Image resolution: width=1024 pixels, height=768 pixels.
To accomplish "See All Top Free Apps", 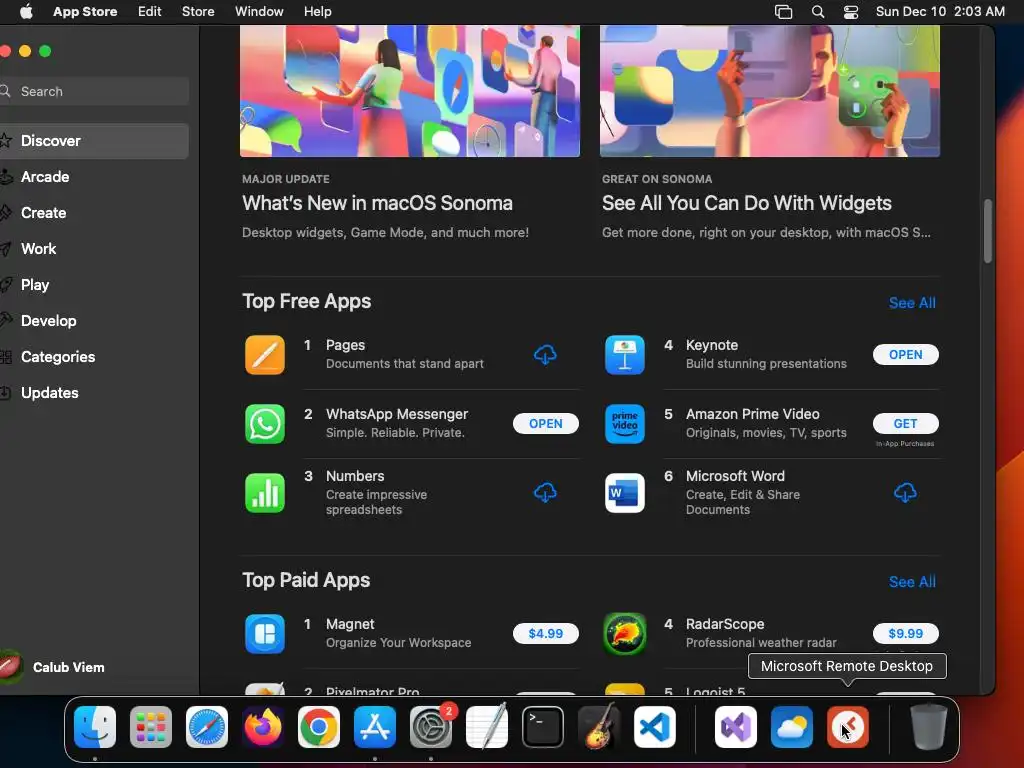I will pyautogui.click(x=912, y=303).
